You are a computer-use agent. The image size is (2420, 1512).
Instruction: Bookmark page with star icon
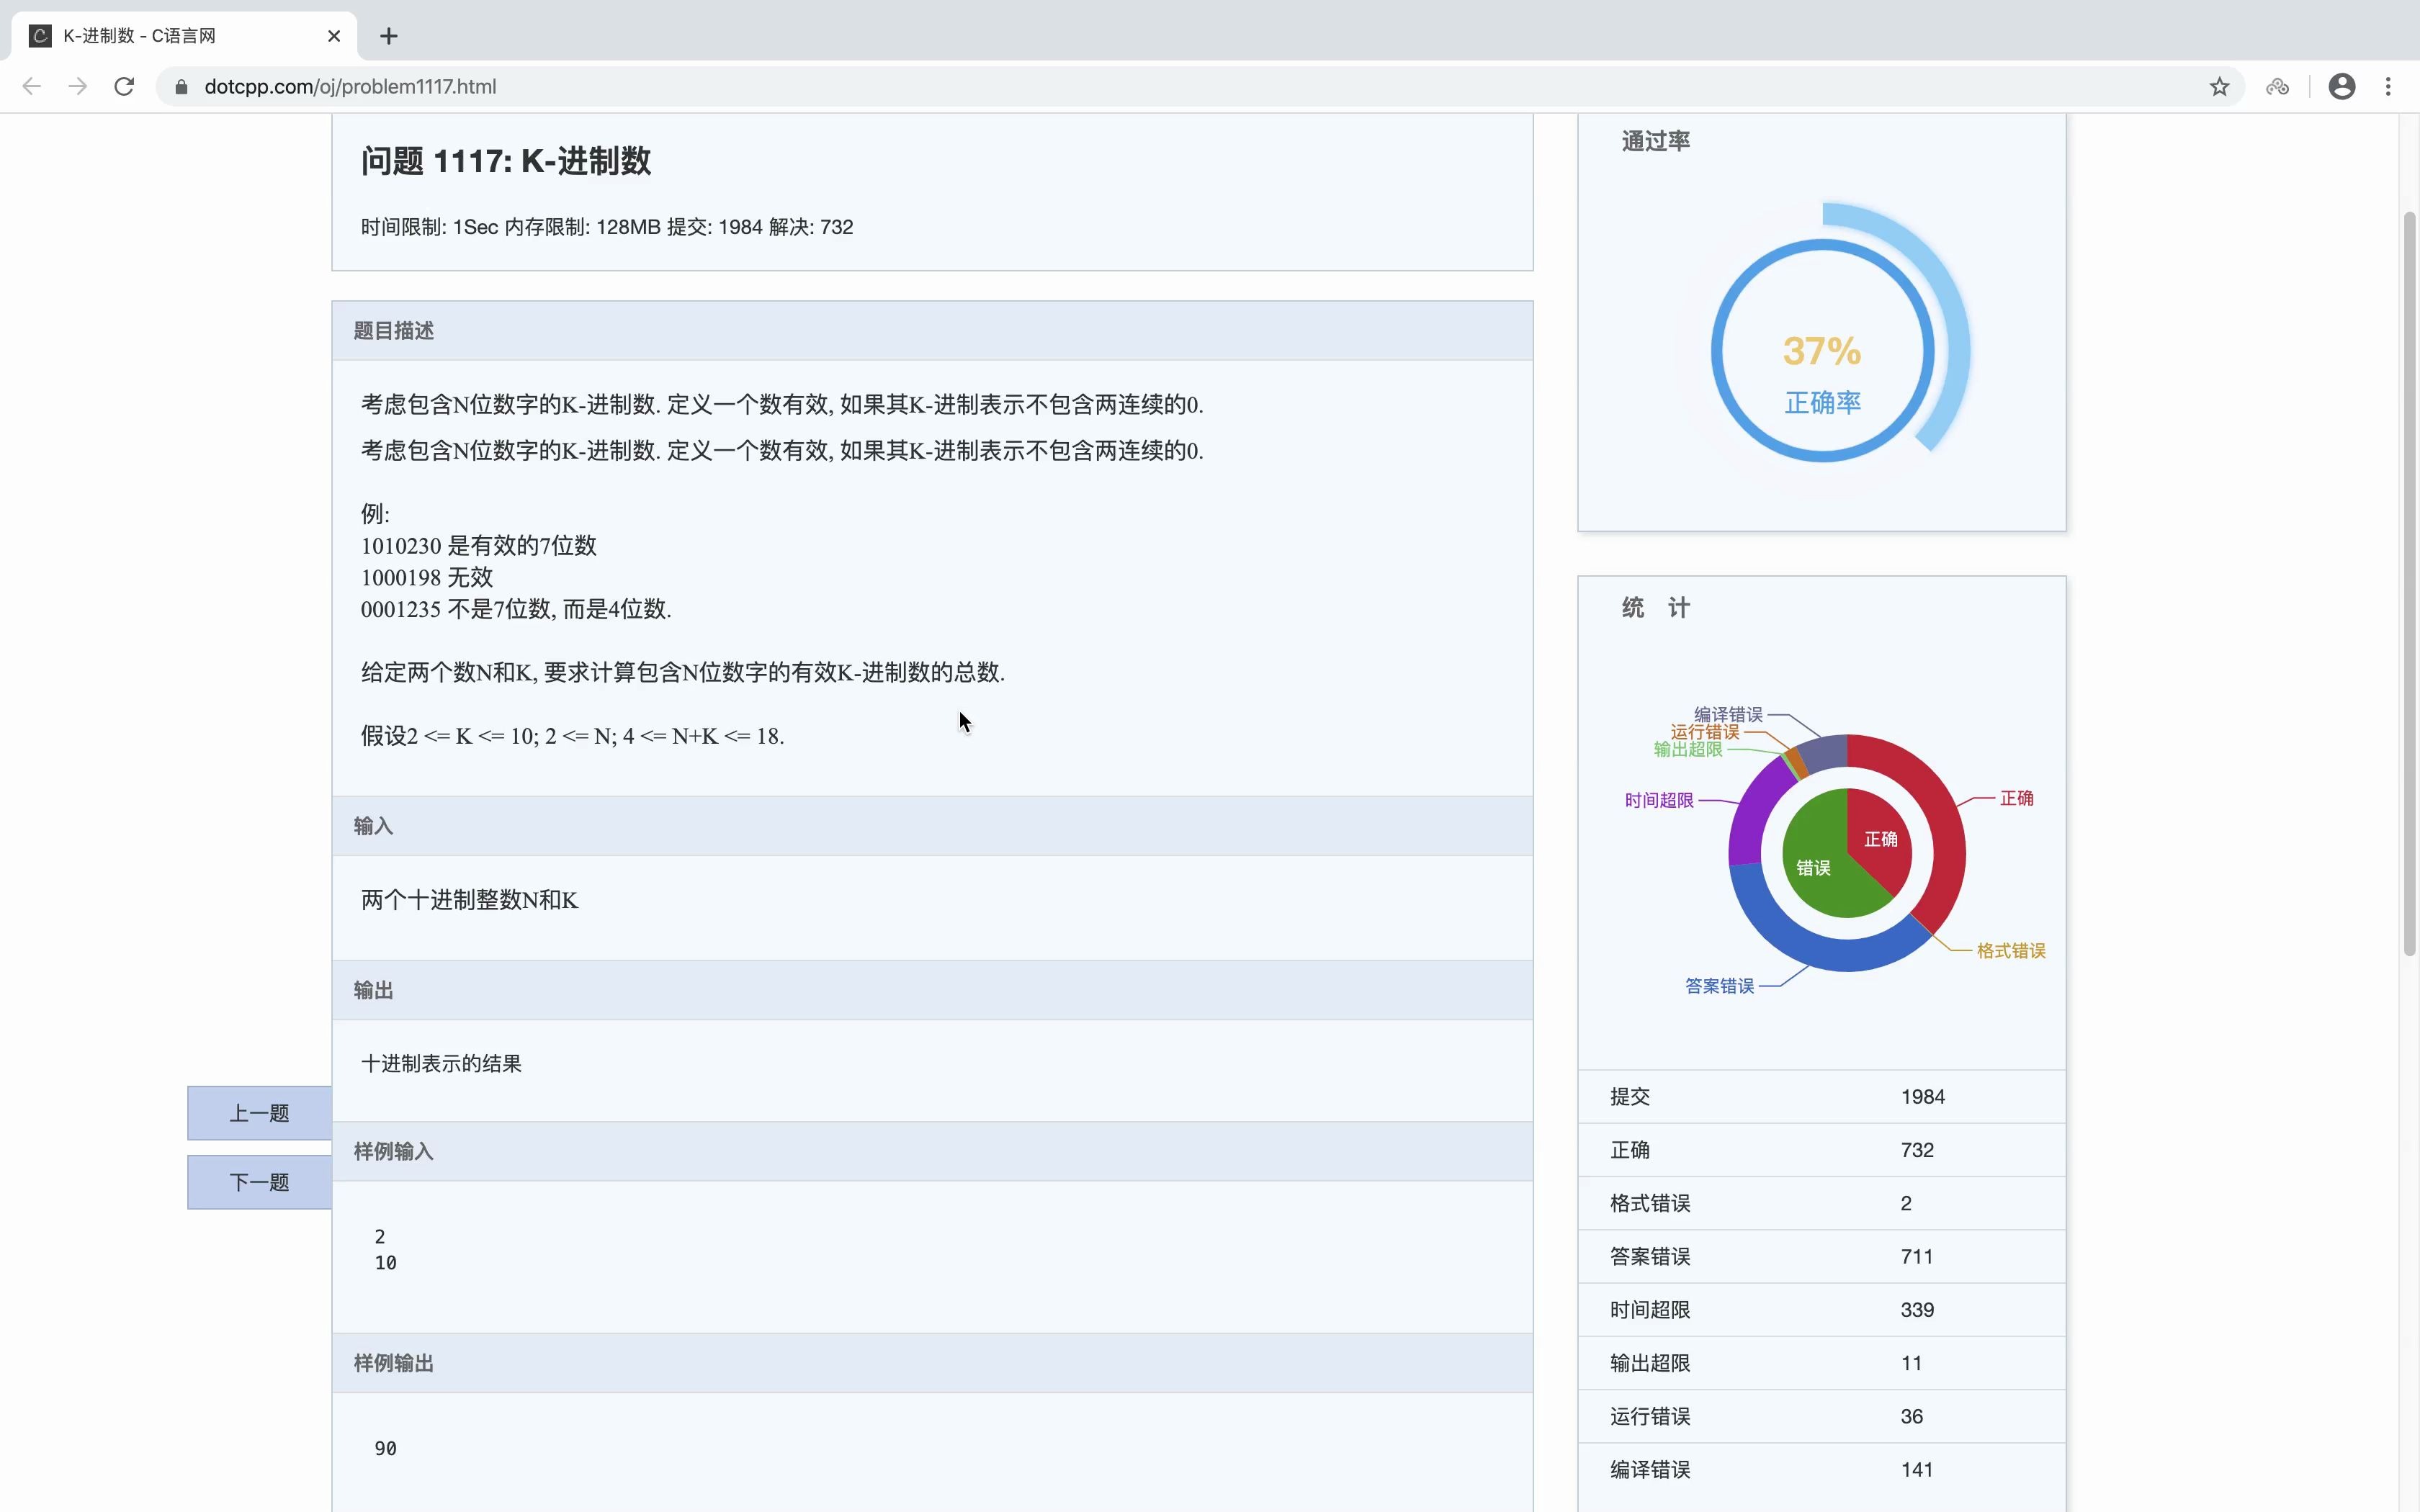2219,87
